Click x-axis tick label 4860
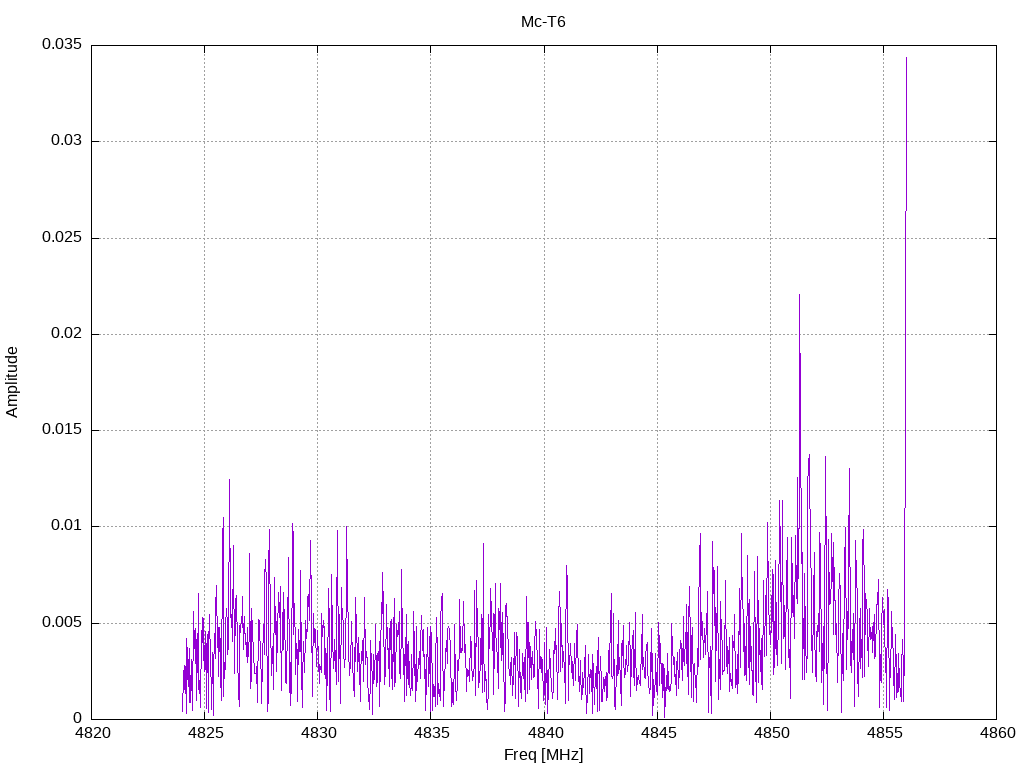 pos(997,733)
